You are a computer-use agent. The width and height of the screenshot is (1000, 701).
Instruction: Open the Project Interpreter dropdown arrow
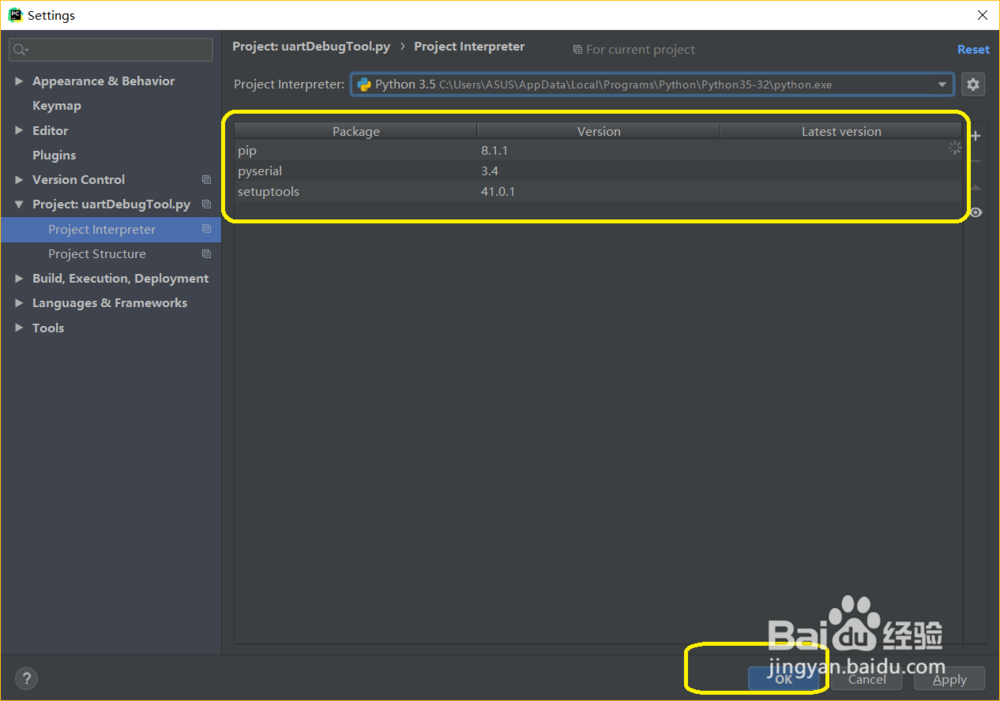(942, 84)
